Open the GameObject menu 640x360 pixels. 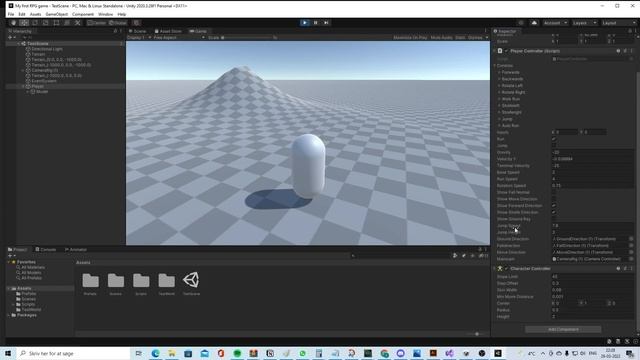pos(57,14)
